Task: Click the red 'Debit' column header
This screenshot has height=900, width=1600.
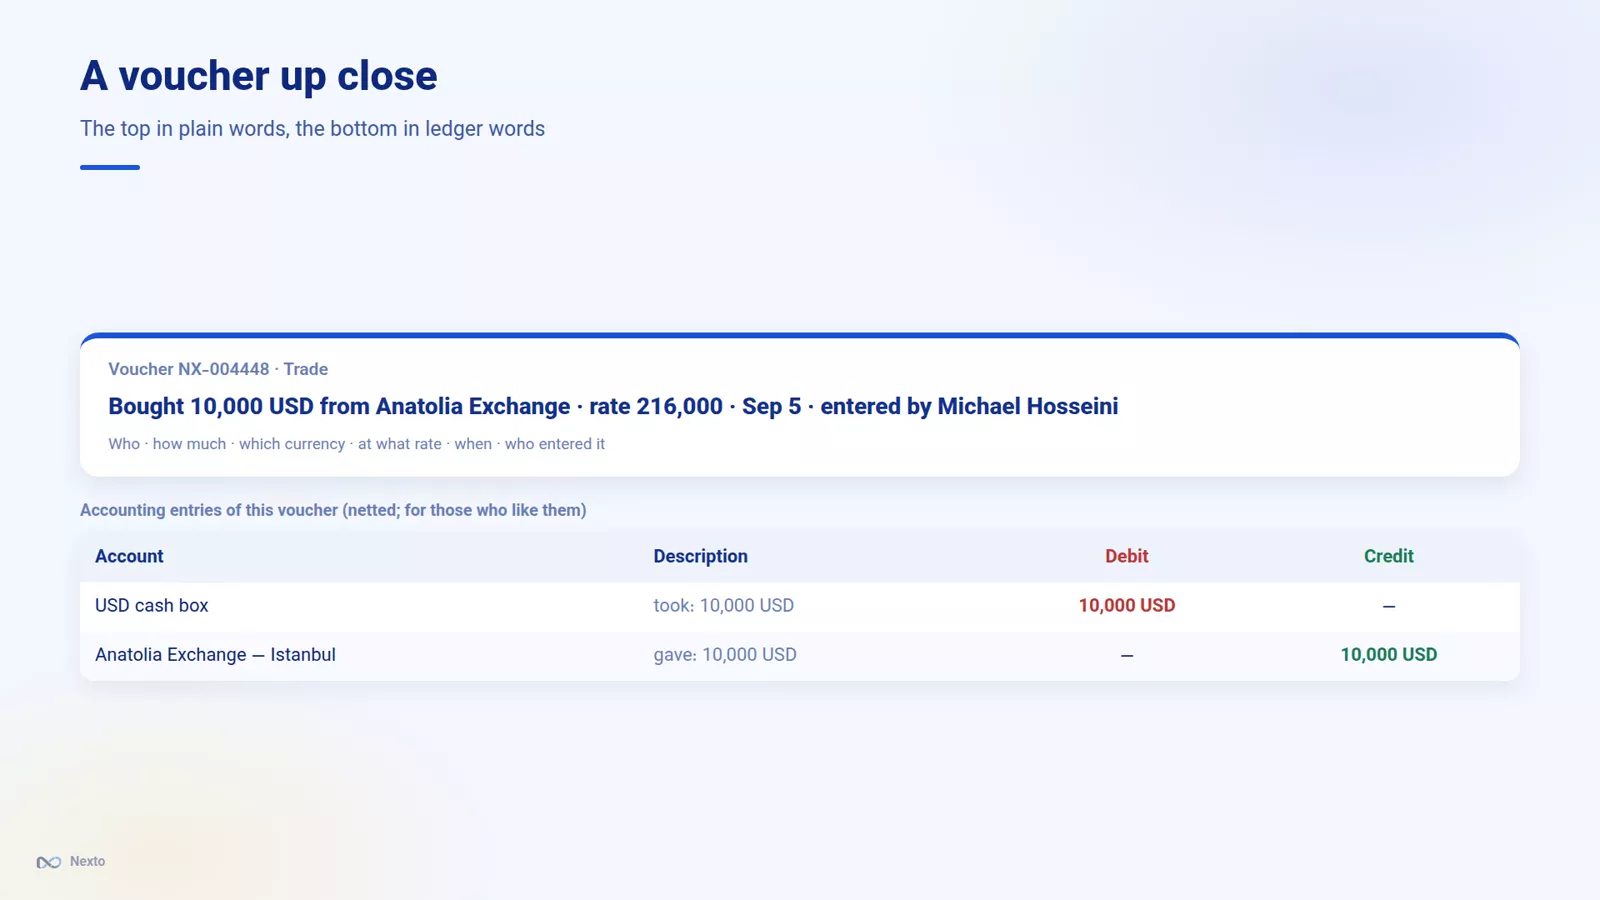Action: click(x=1126, y=556)
